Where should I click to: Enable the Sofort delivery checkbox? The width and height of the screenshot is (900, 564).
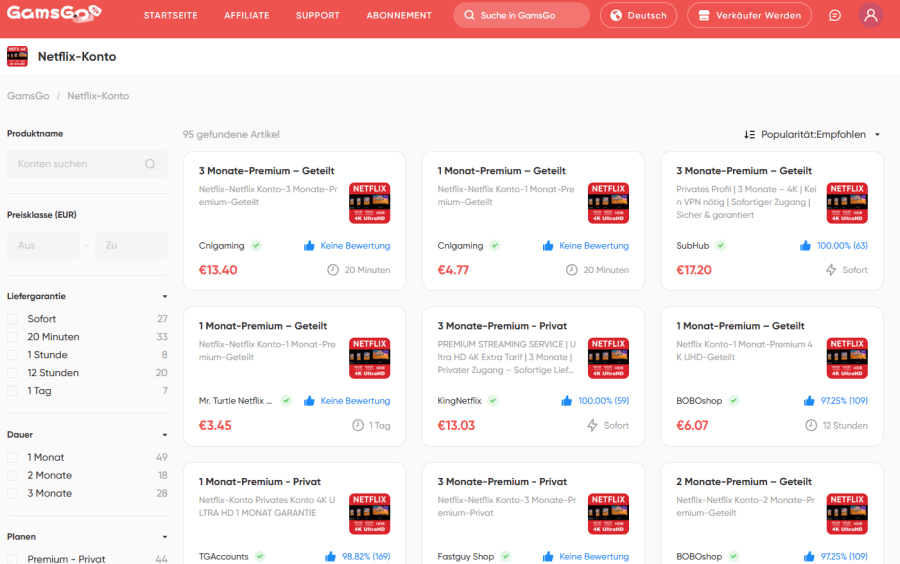click(13, 319)
